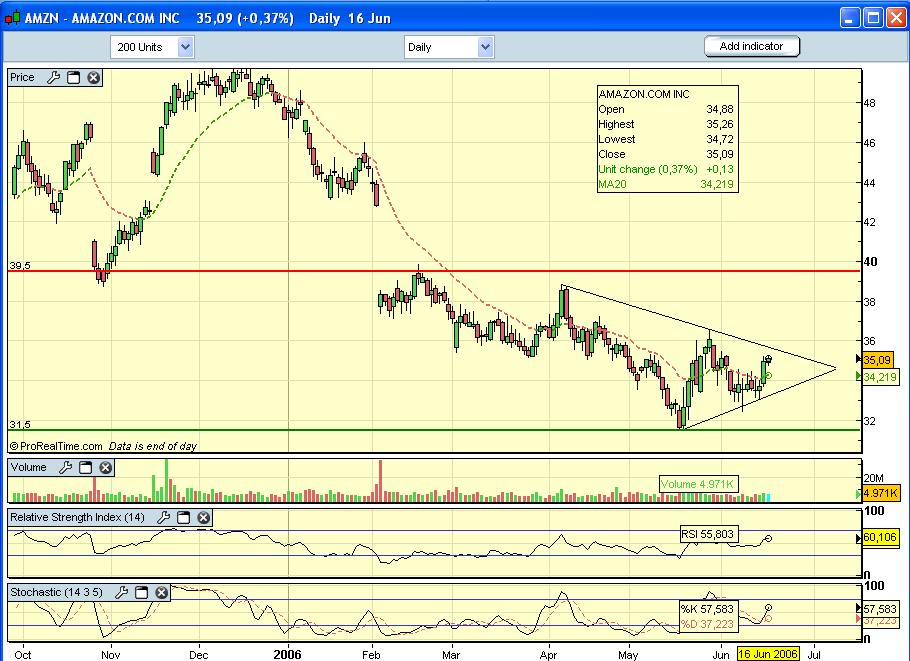Maximize the Volume panel

(x=85, y=467)
